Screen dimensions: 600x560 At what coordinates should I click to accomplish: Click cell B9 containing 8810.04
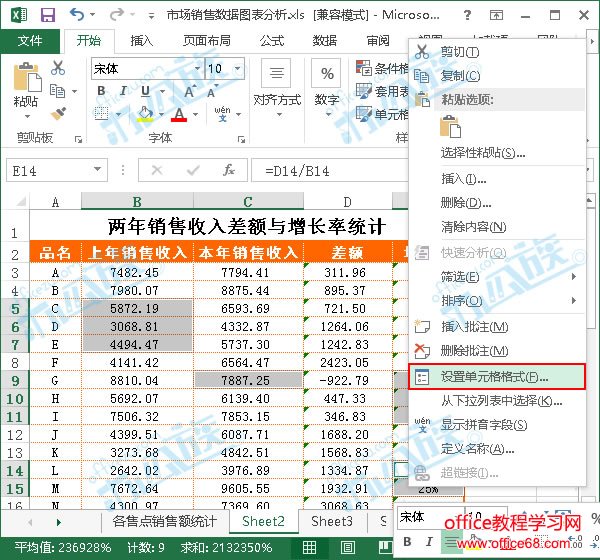point(135,380)
